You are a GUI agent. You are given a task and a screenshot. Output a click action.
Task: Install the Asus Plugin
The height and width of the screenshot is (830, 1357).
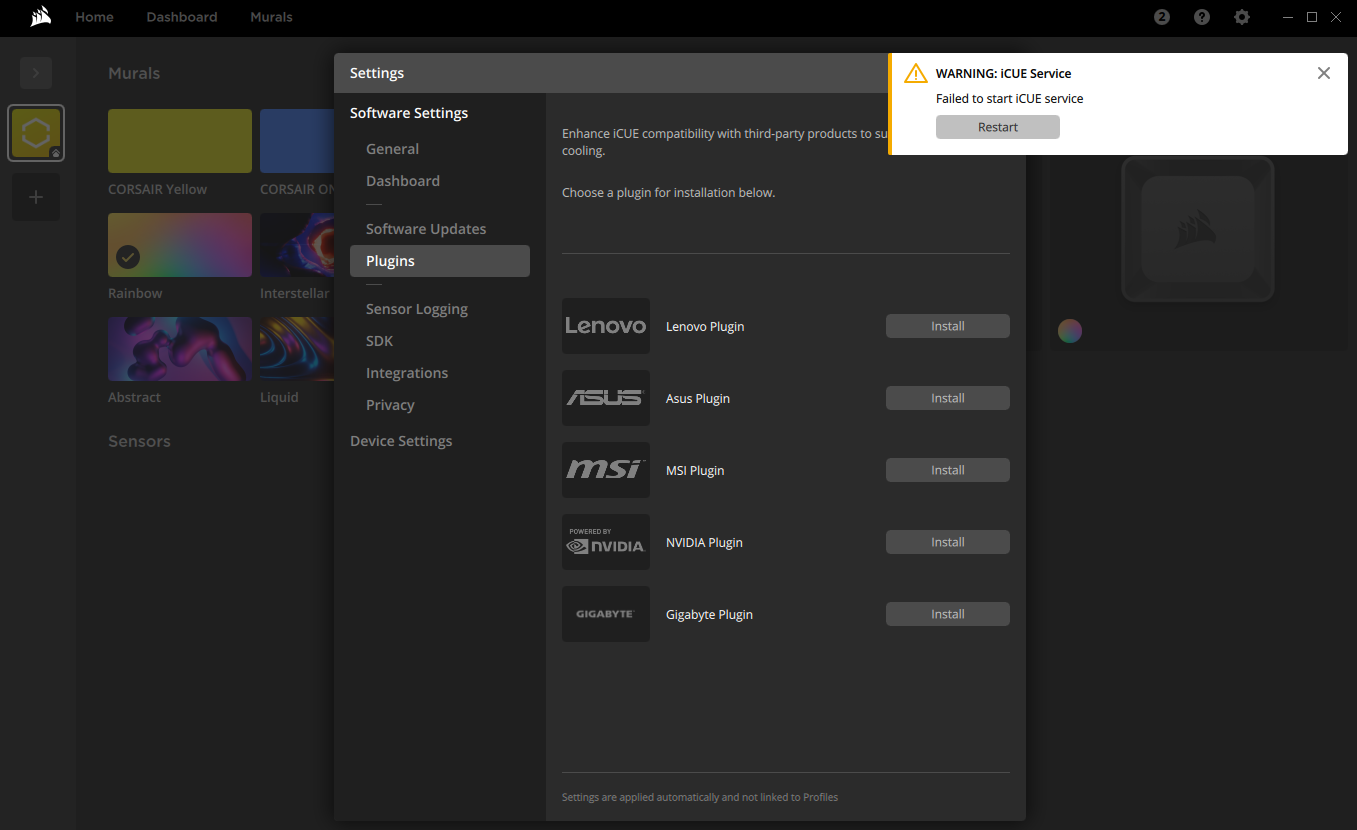[948, 398]
